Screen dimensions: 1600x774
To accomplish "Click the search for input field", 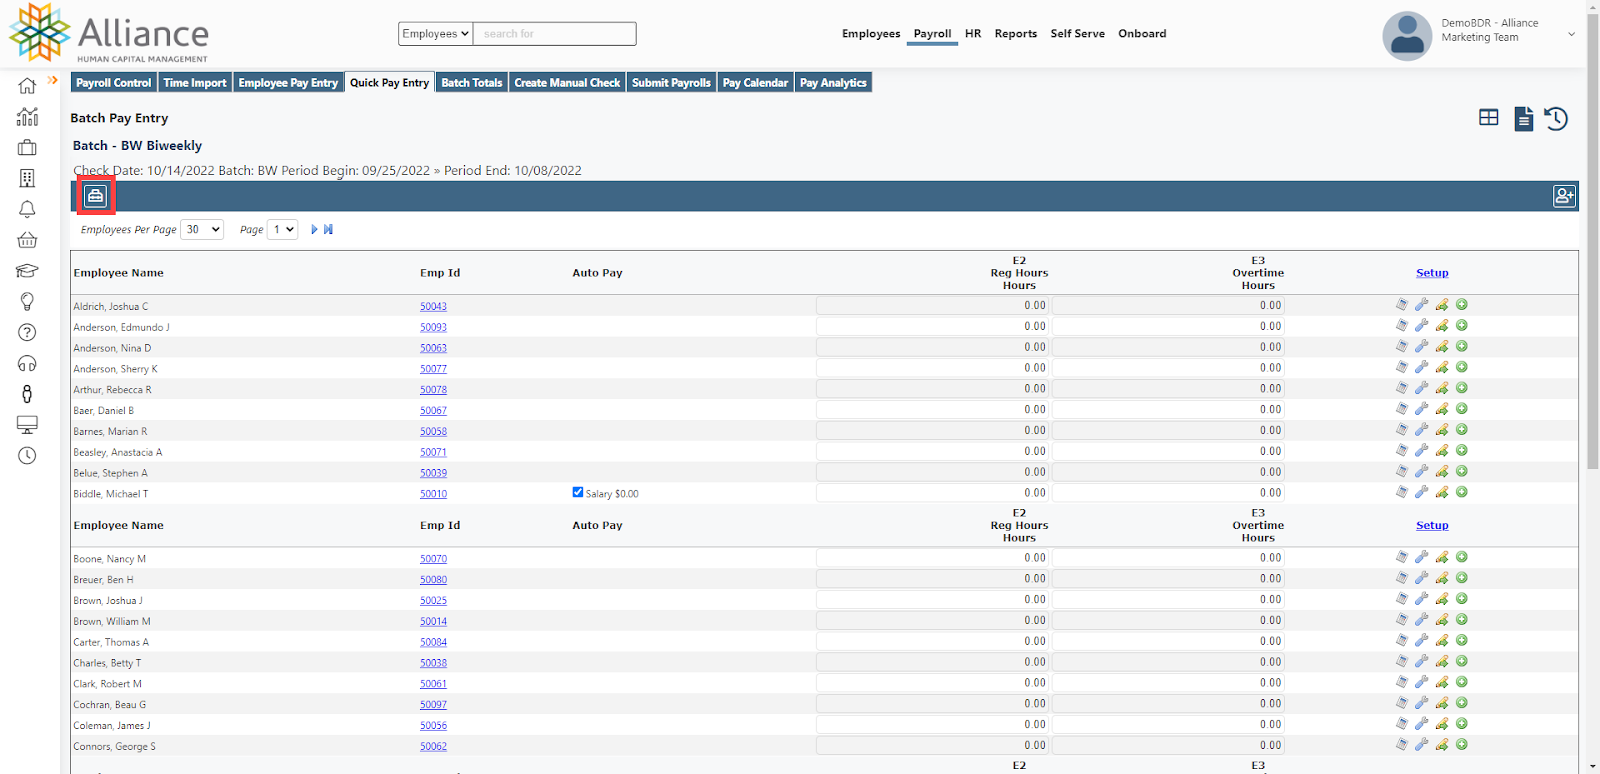I will point(555,34).
